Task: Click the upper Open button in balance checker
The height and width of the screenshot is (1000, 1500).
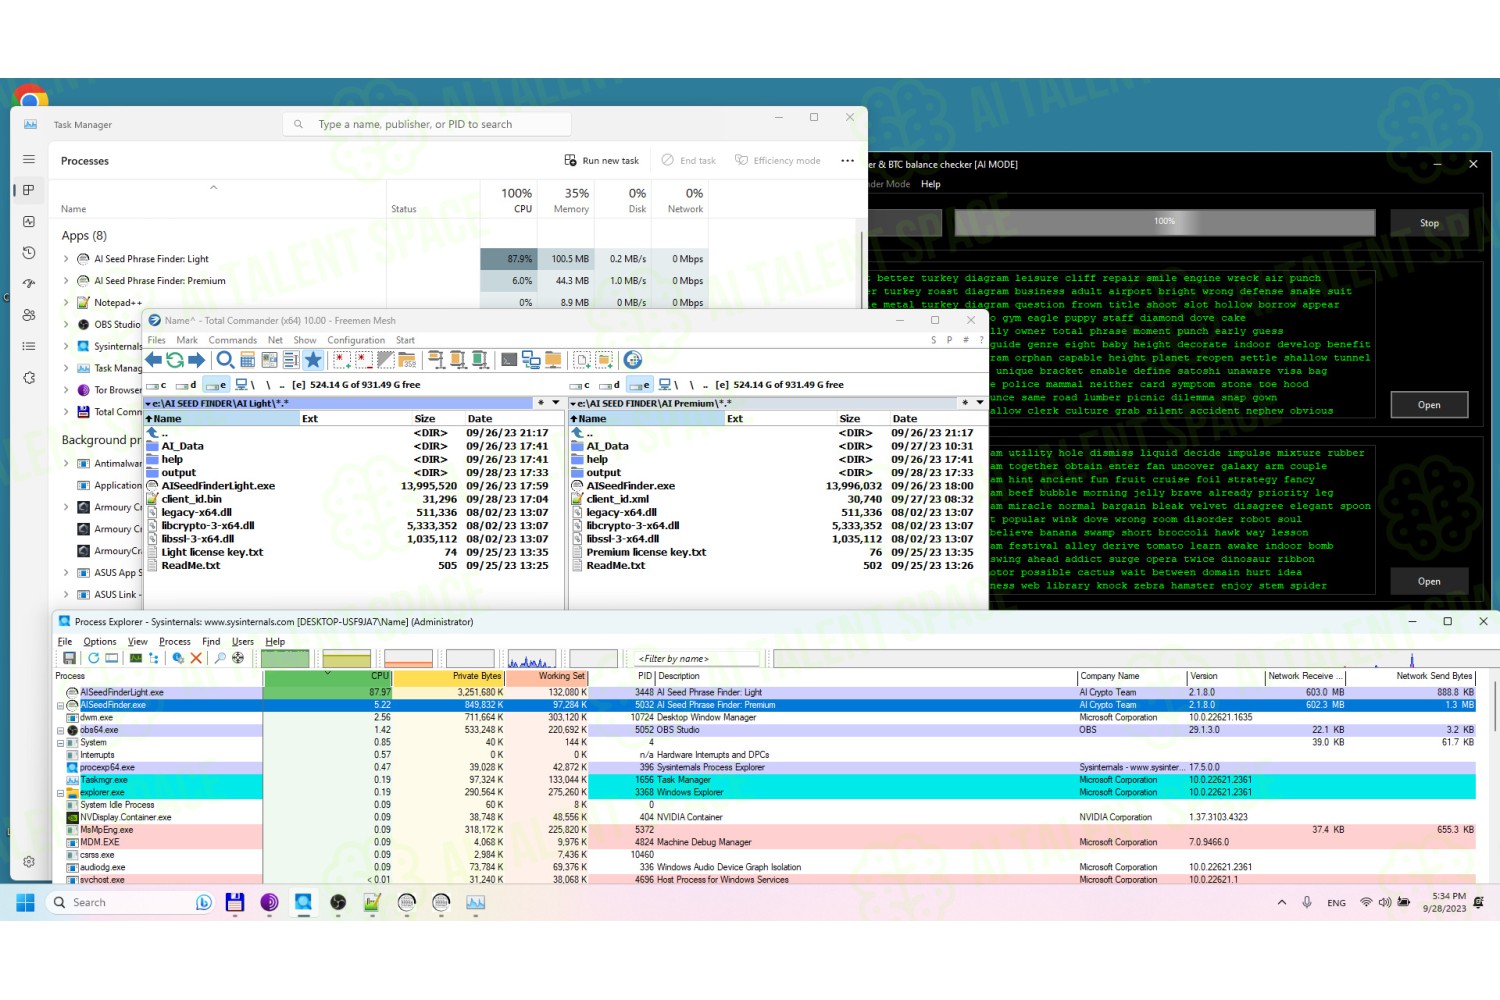Action: coord(1429,405)
